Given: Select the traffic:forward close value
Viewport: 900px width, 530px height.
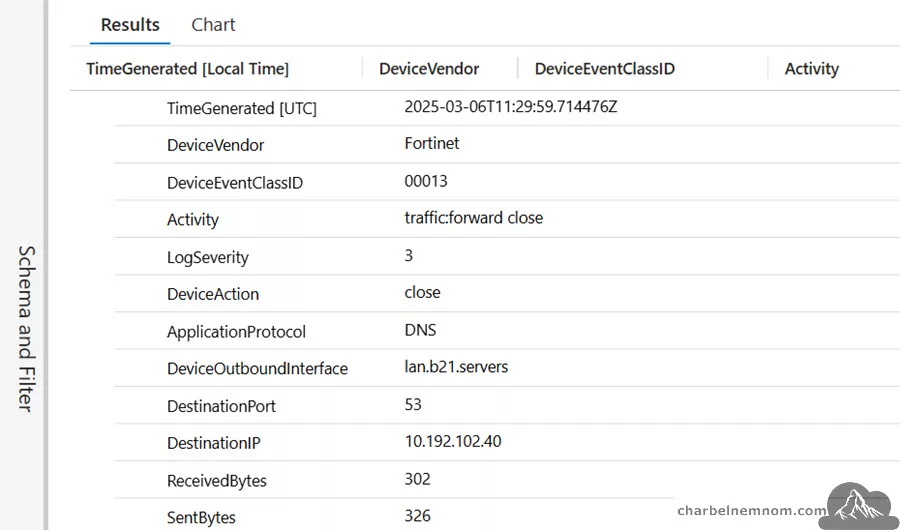Looking at the screenshot, I should (474, 218).
